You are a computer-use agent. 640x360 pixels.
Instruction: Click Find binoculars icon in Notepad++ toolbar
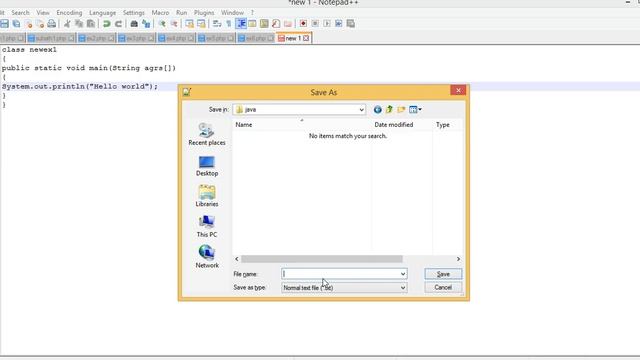pyautogui.click(x=134, y=24)
